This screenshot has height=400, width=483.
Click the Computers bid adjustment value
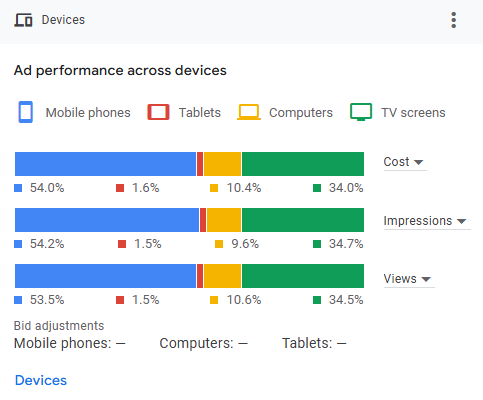click(x=243, y=343)
